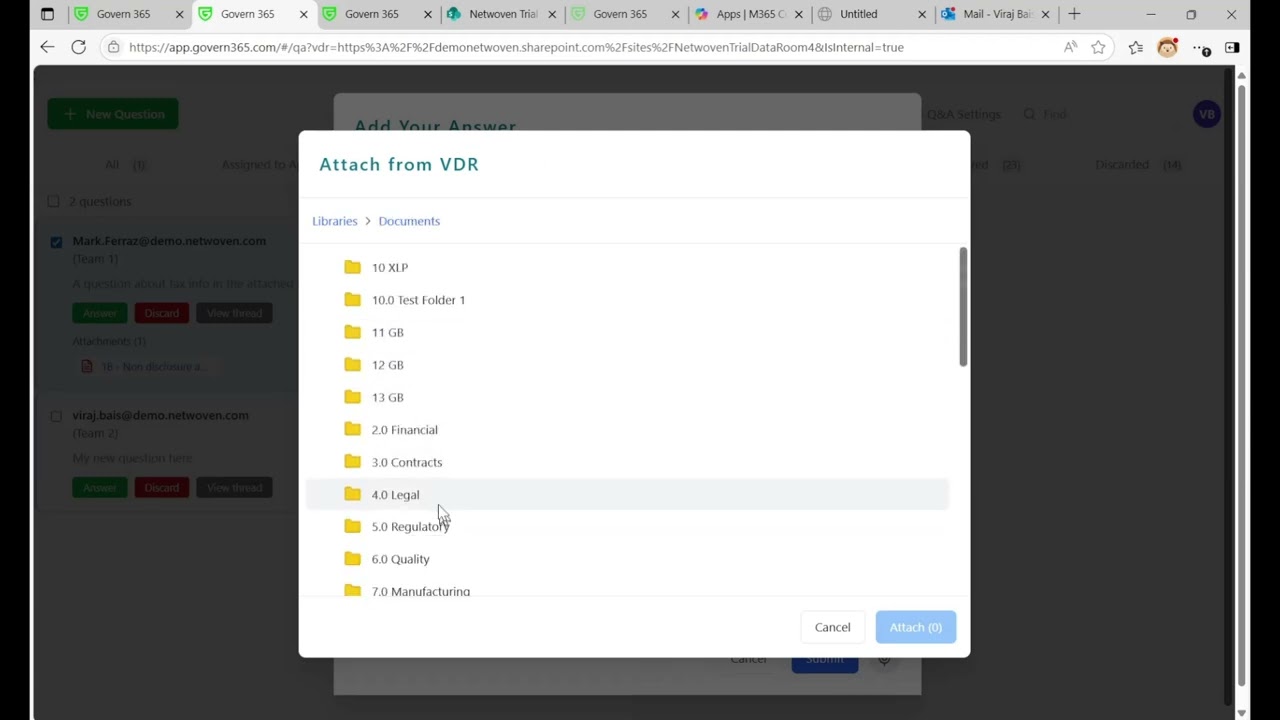Image resolution: width=1280 pixels, height=720 pixels.
Task: Open a new browser tab
Action: [1074, 14]
